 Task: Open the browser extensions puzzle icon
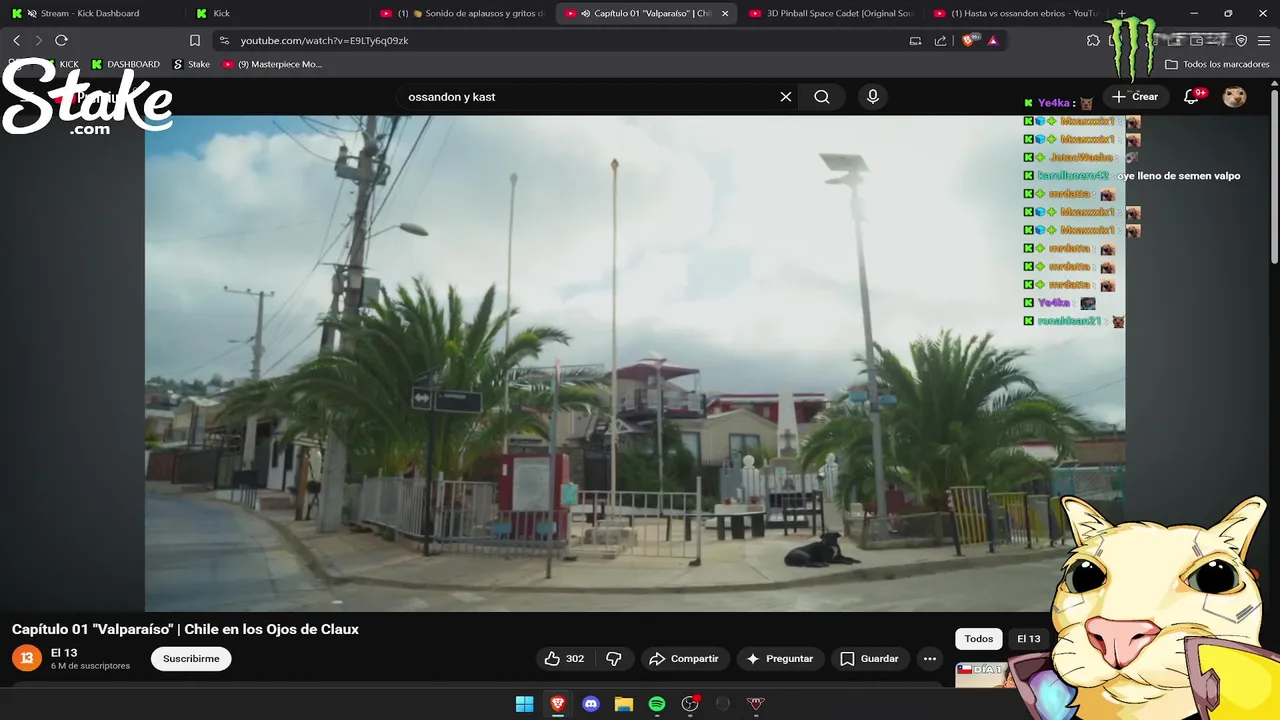click(x=1093, y=40)
